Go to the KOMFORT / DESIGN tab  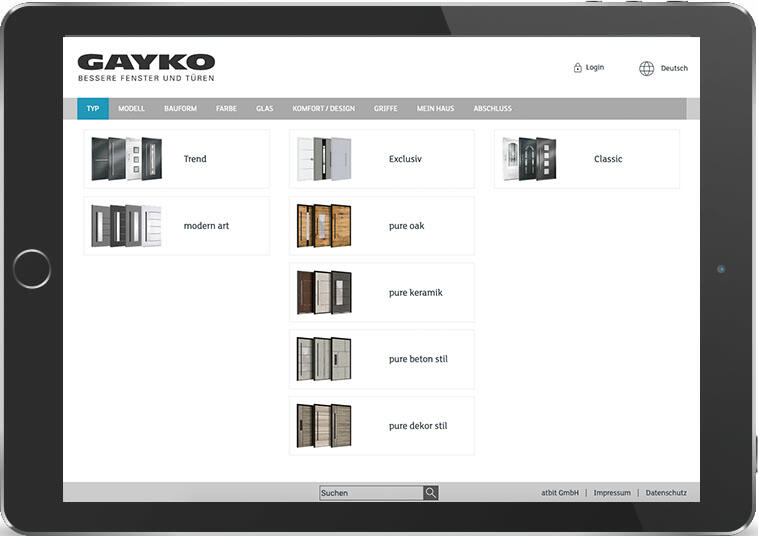[x=323, y=108]
